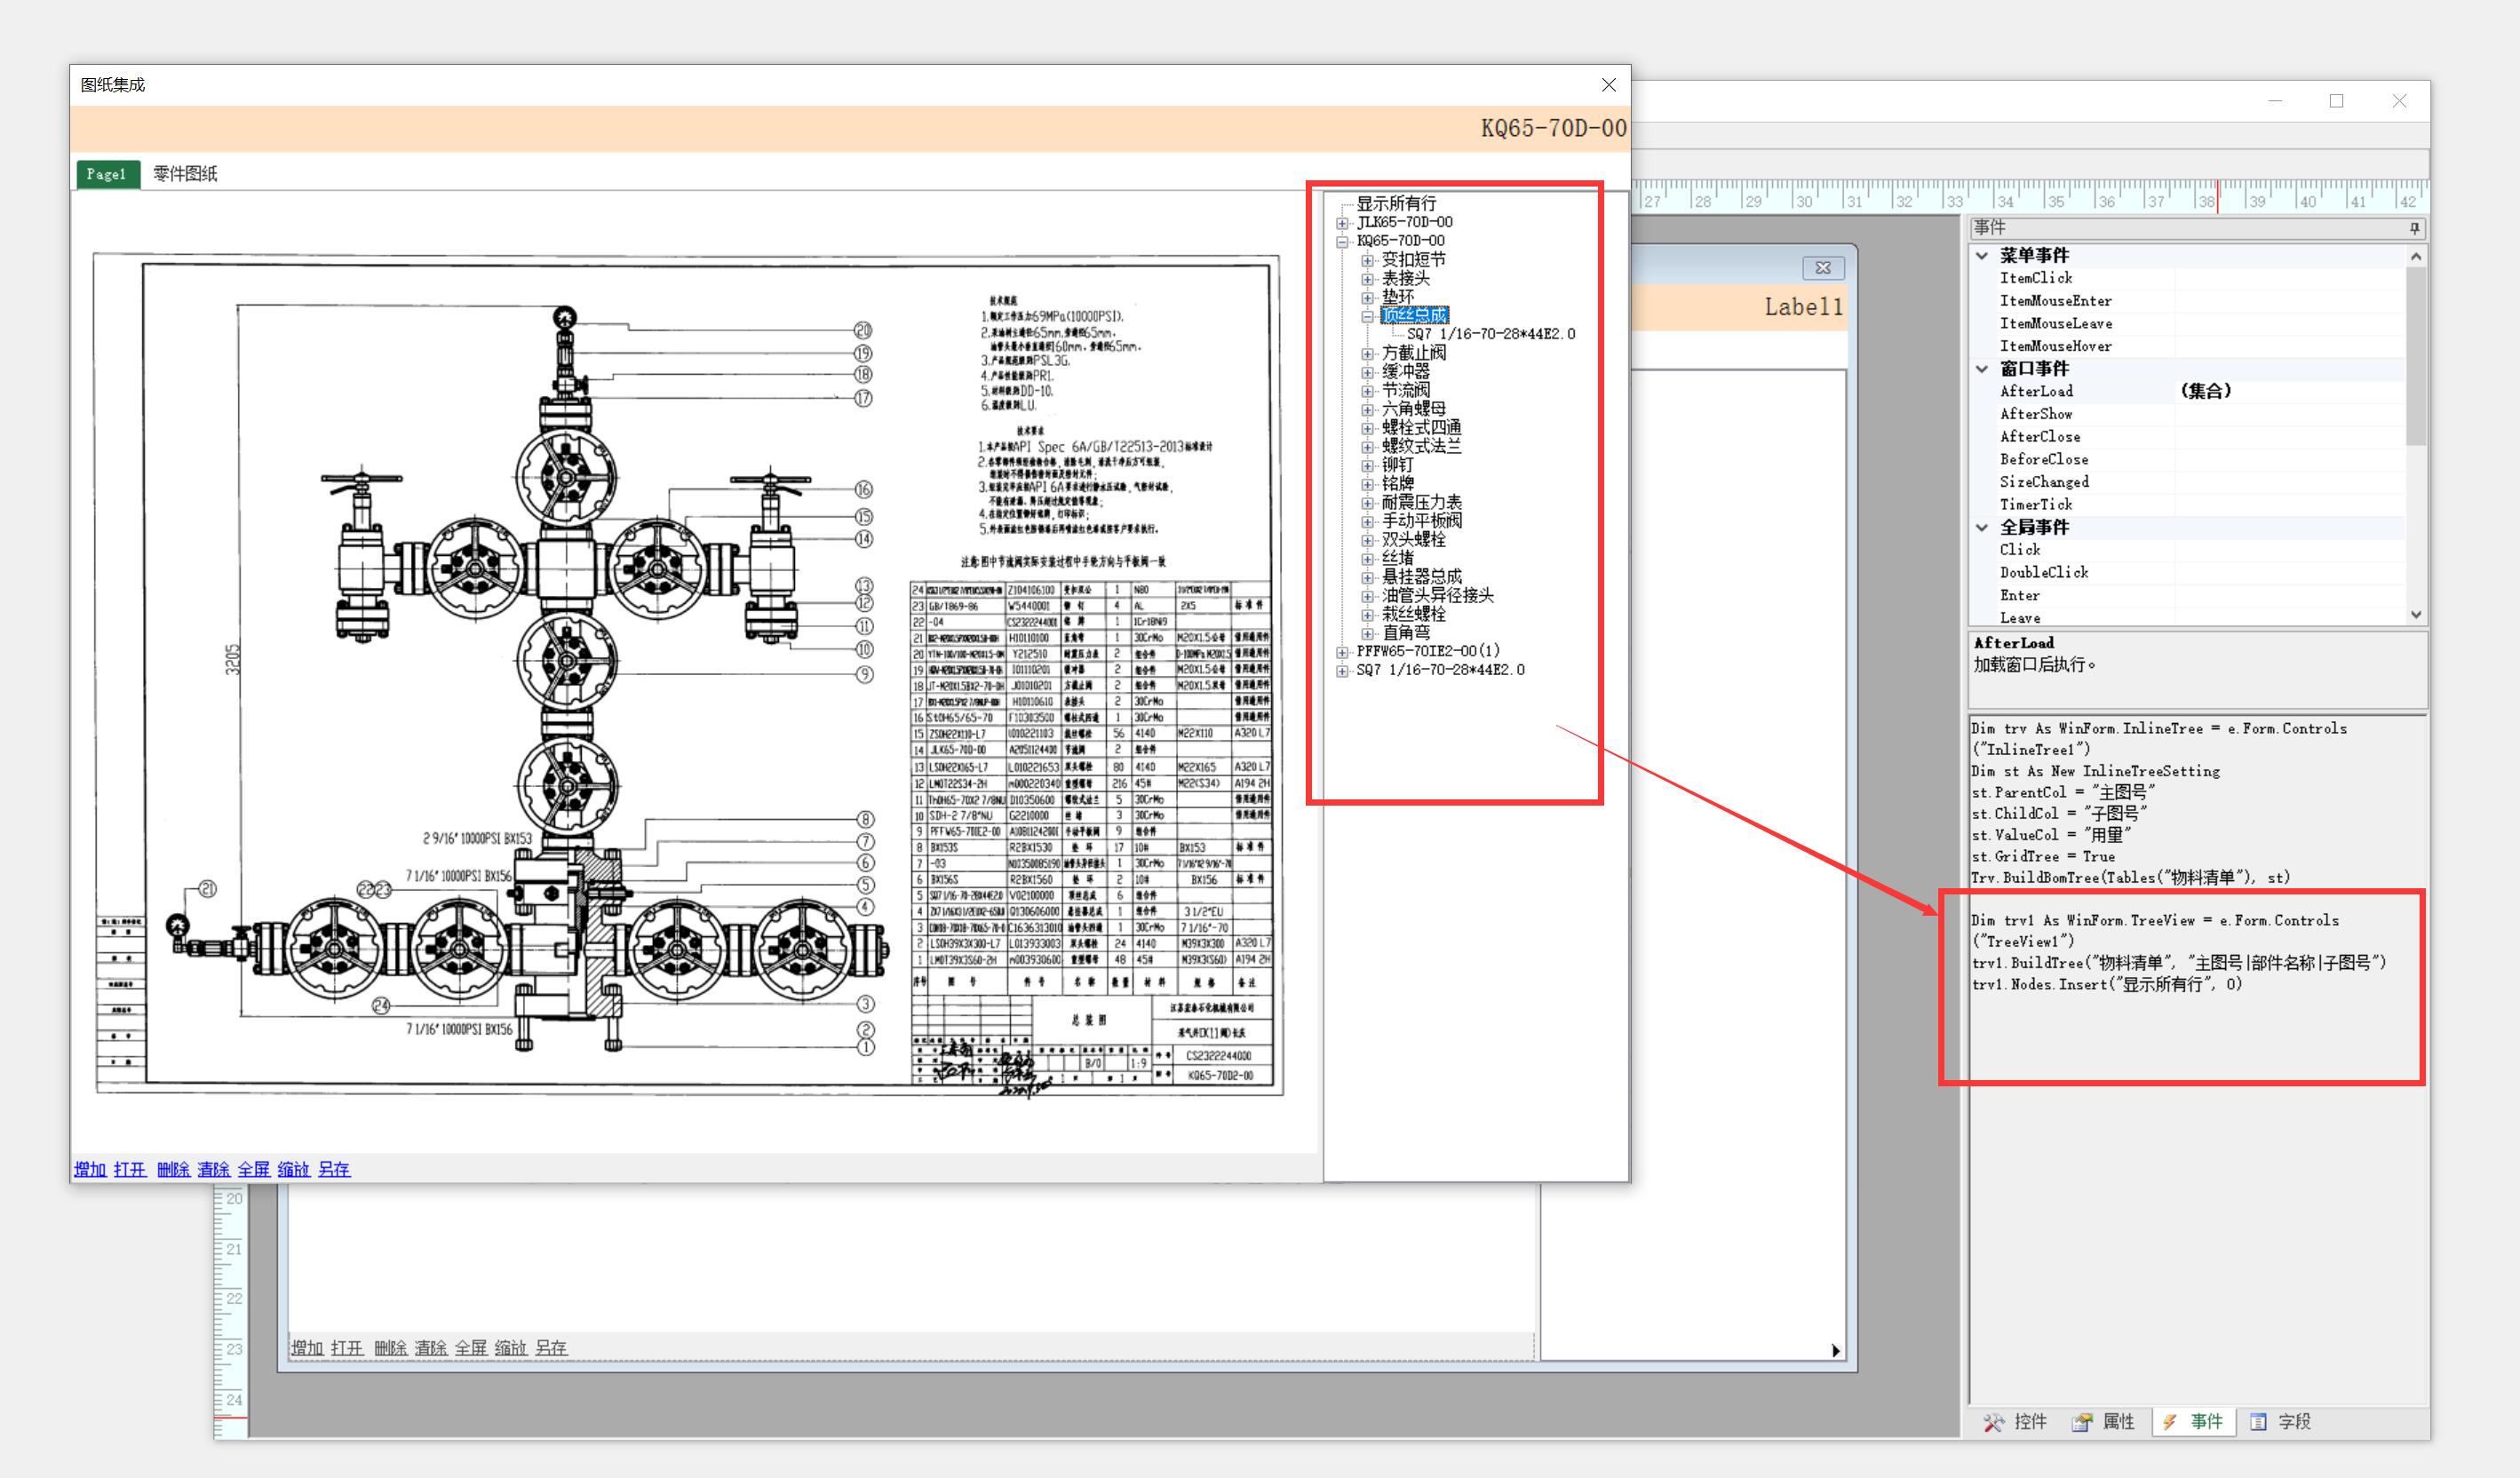
Task: Click the (集合) value of AfterLoad
Action: [x=2205, y=391]
